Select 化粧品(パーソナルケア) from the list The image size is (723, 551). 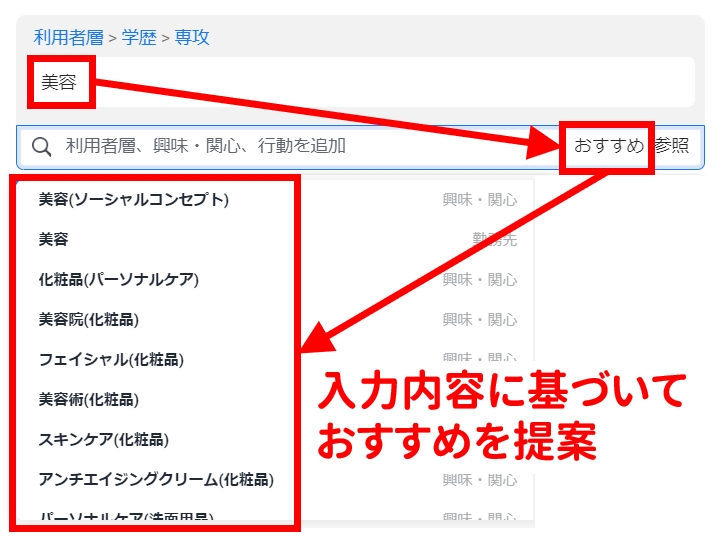pyautogui.click(x=118, y=280)
